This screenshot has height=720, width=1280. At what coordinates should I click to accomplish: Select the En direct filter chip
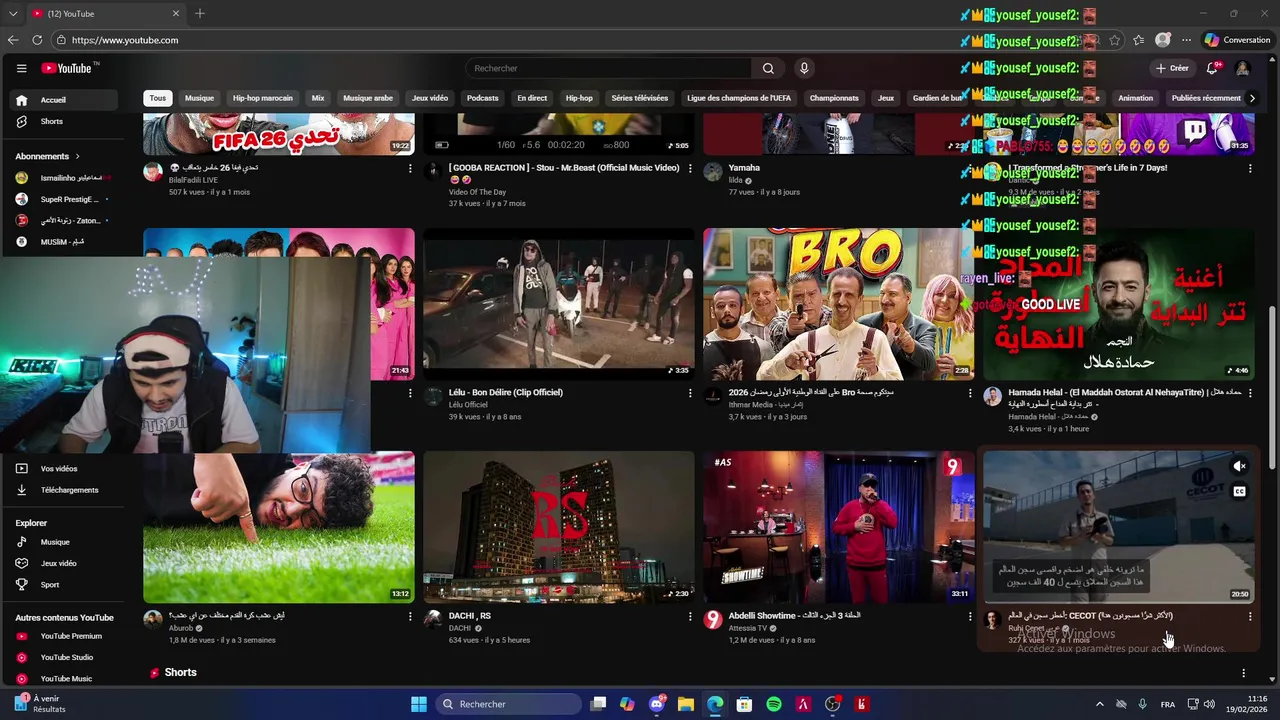click(532, 98)
